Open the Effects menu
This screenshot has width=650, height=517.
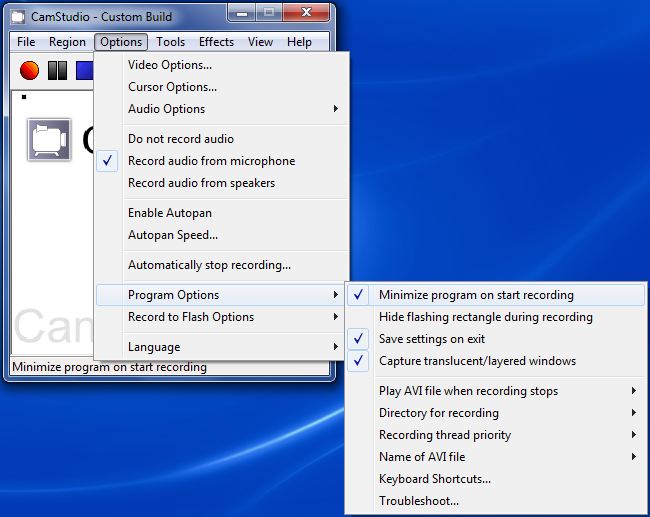point(216,42)
